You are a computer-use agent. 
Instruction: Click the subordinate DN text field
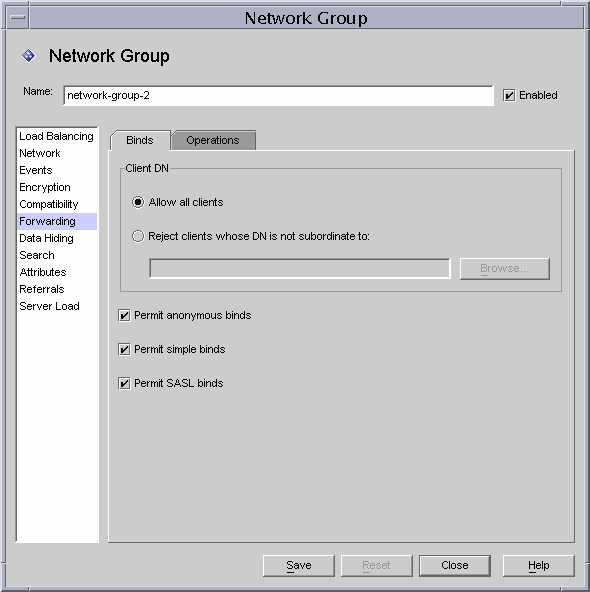(300, 269)
